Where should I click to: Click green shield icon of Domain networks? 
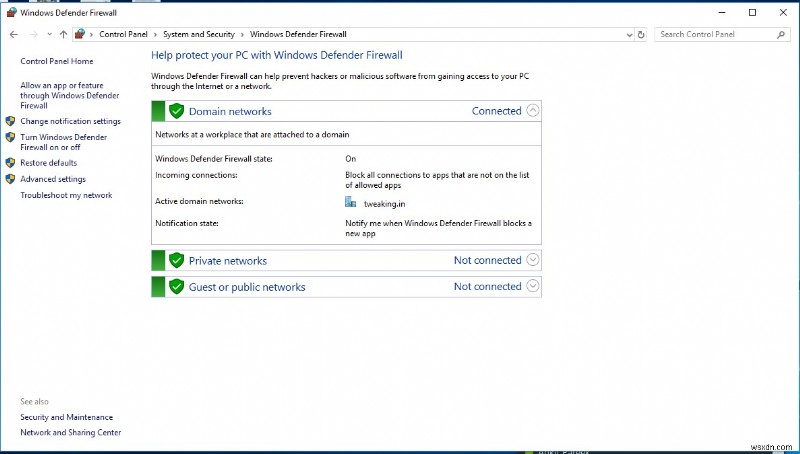(x=177, y=111)
